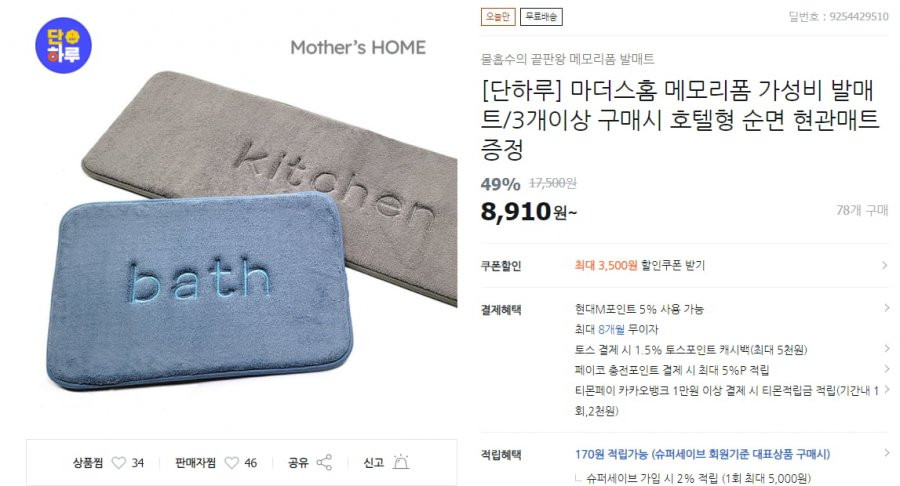The height and width of the screenshot is (486, 900).
Task: Click the 최대 8개월 무이자 text
Action: pos(616,329)
